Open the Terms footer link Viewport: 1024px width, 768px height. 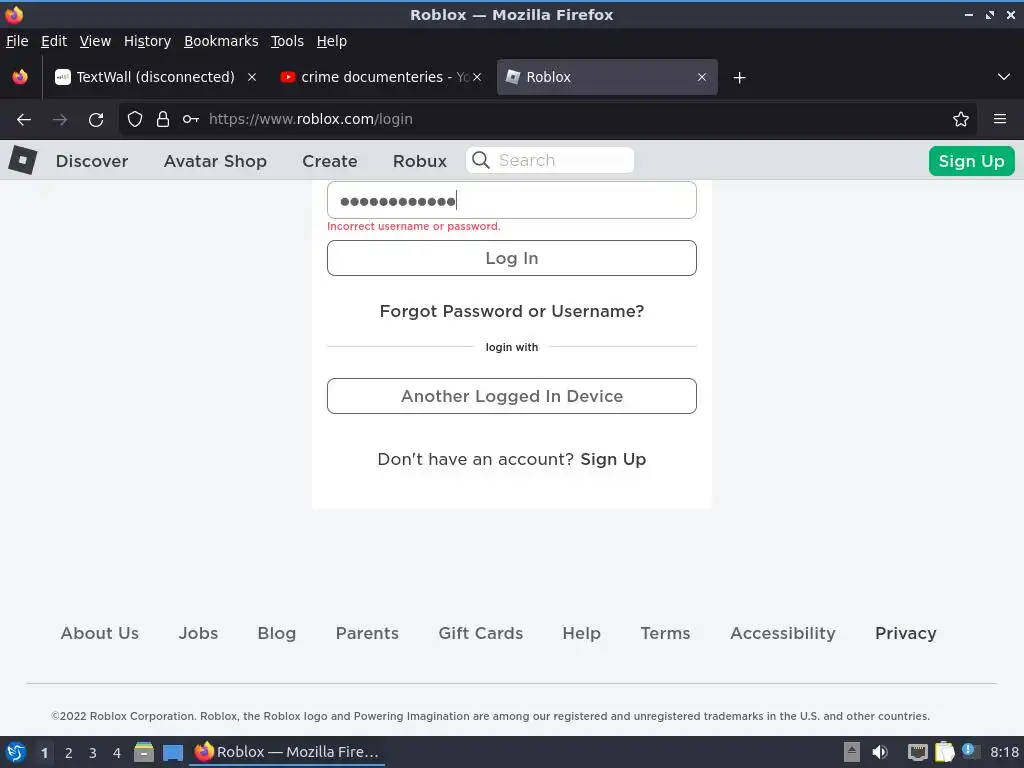click(x=665, y=633)
